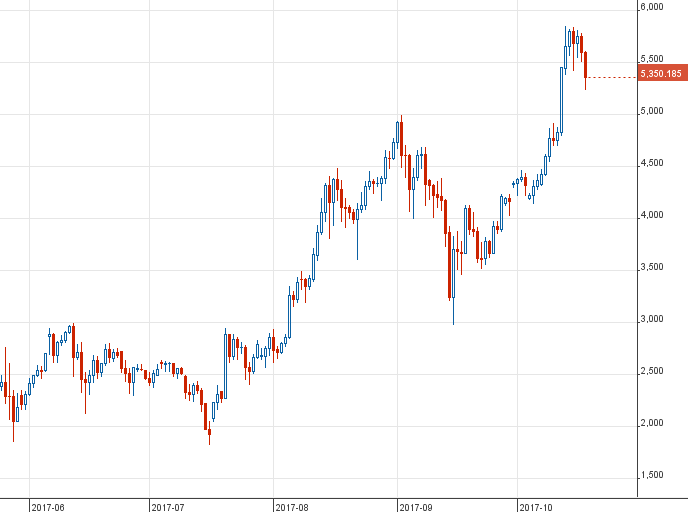Click the 4,500 price axis label
The image size is (688, 512).
(652, 163)
